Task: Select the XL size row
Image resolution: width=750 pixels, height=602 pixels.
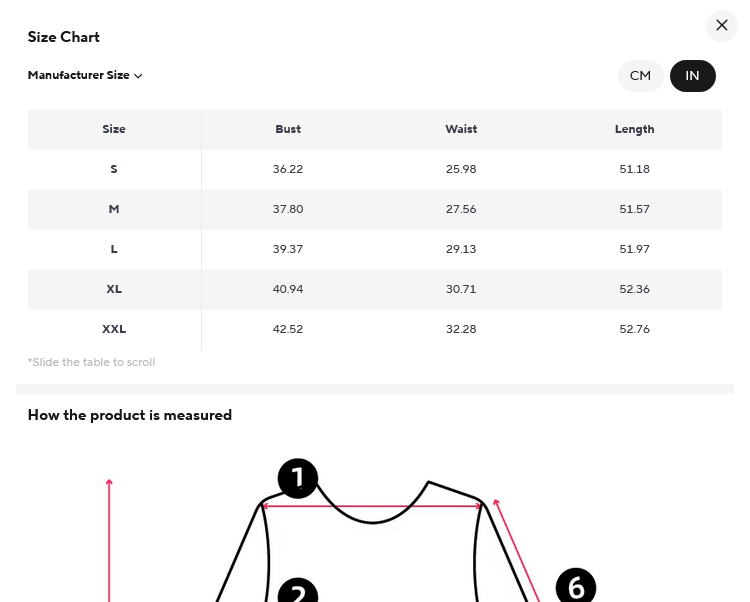Action: pos(114,289)
